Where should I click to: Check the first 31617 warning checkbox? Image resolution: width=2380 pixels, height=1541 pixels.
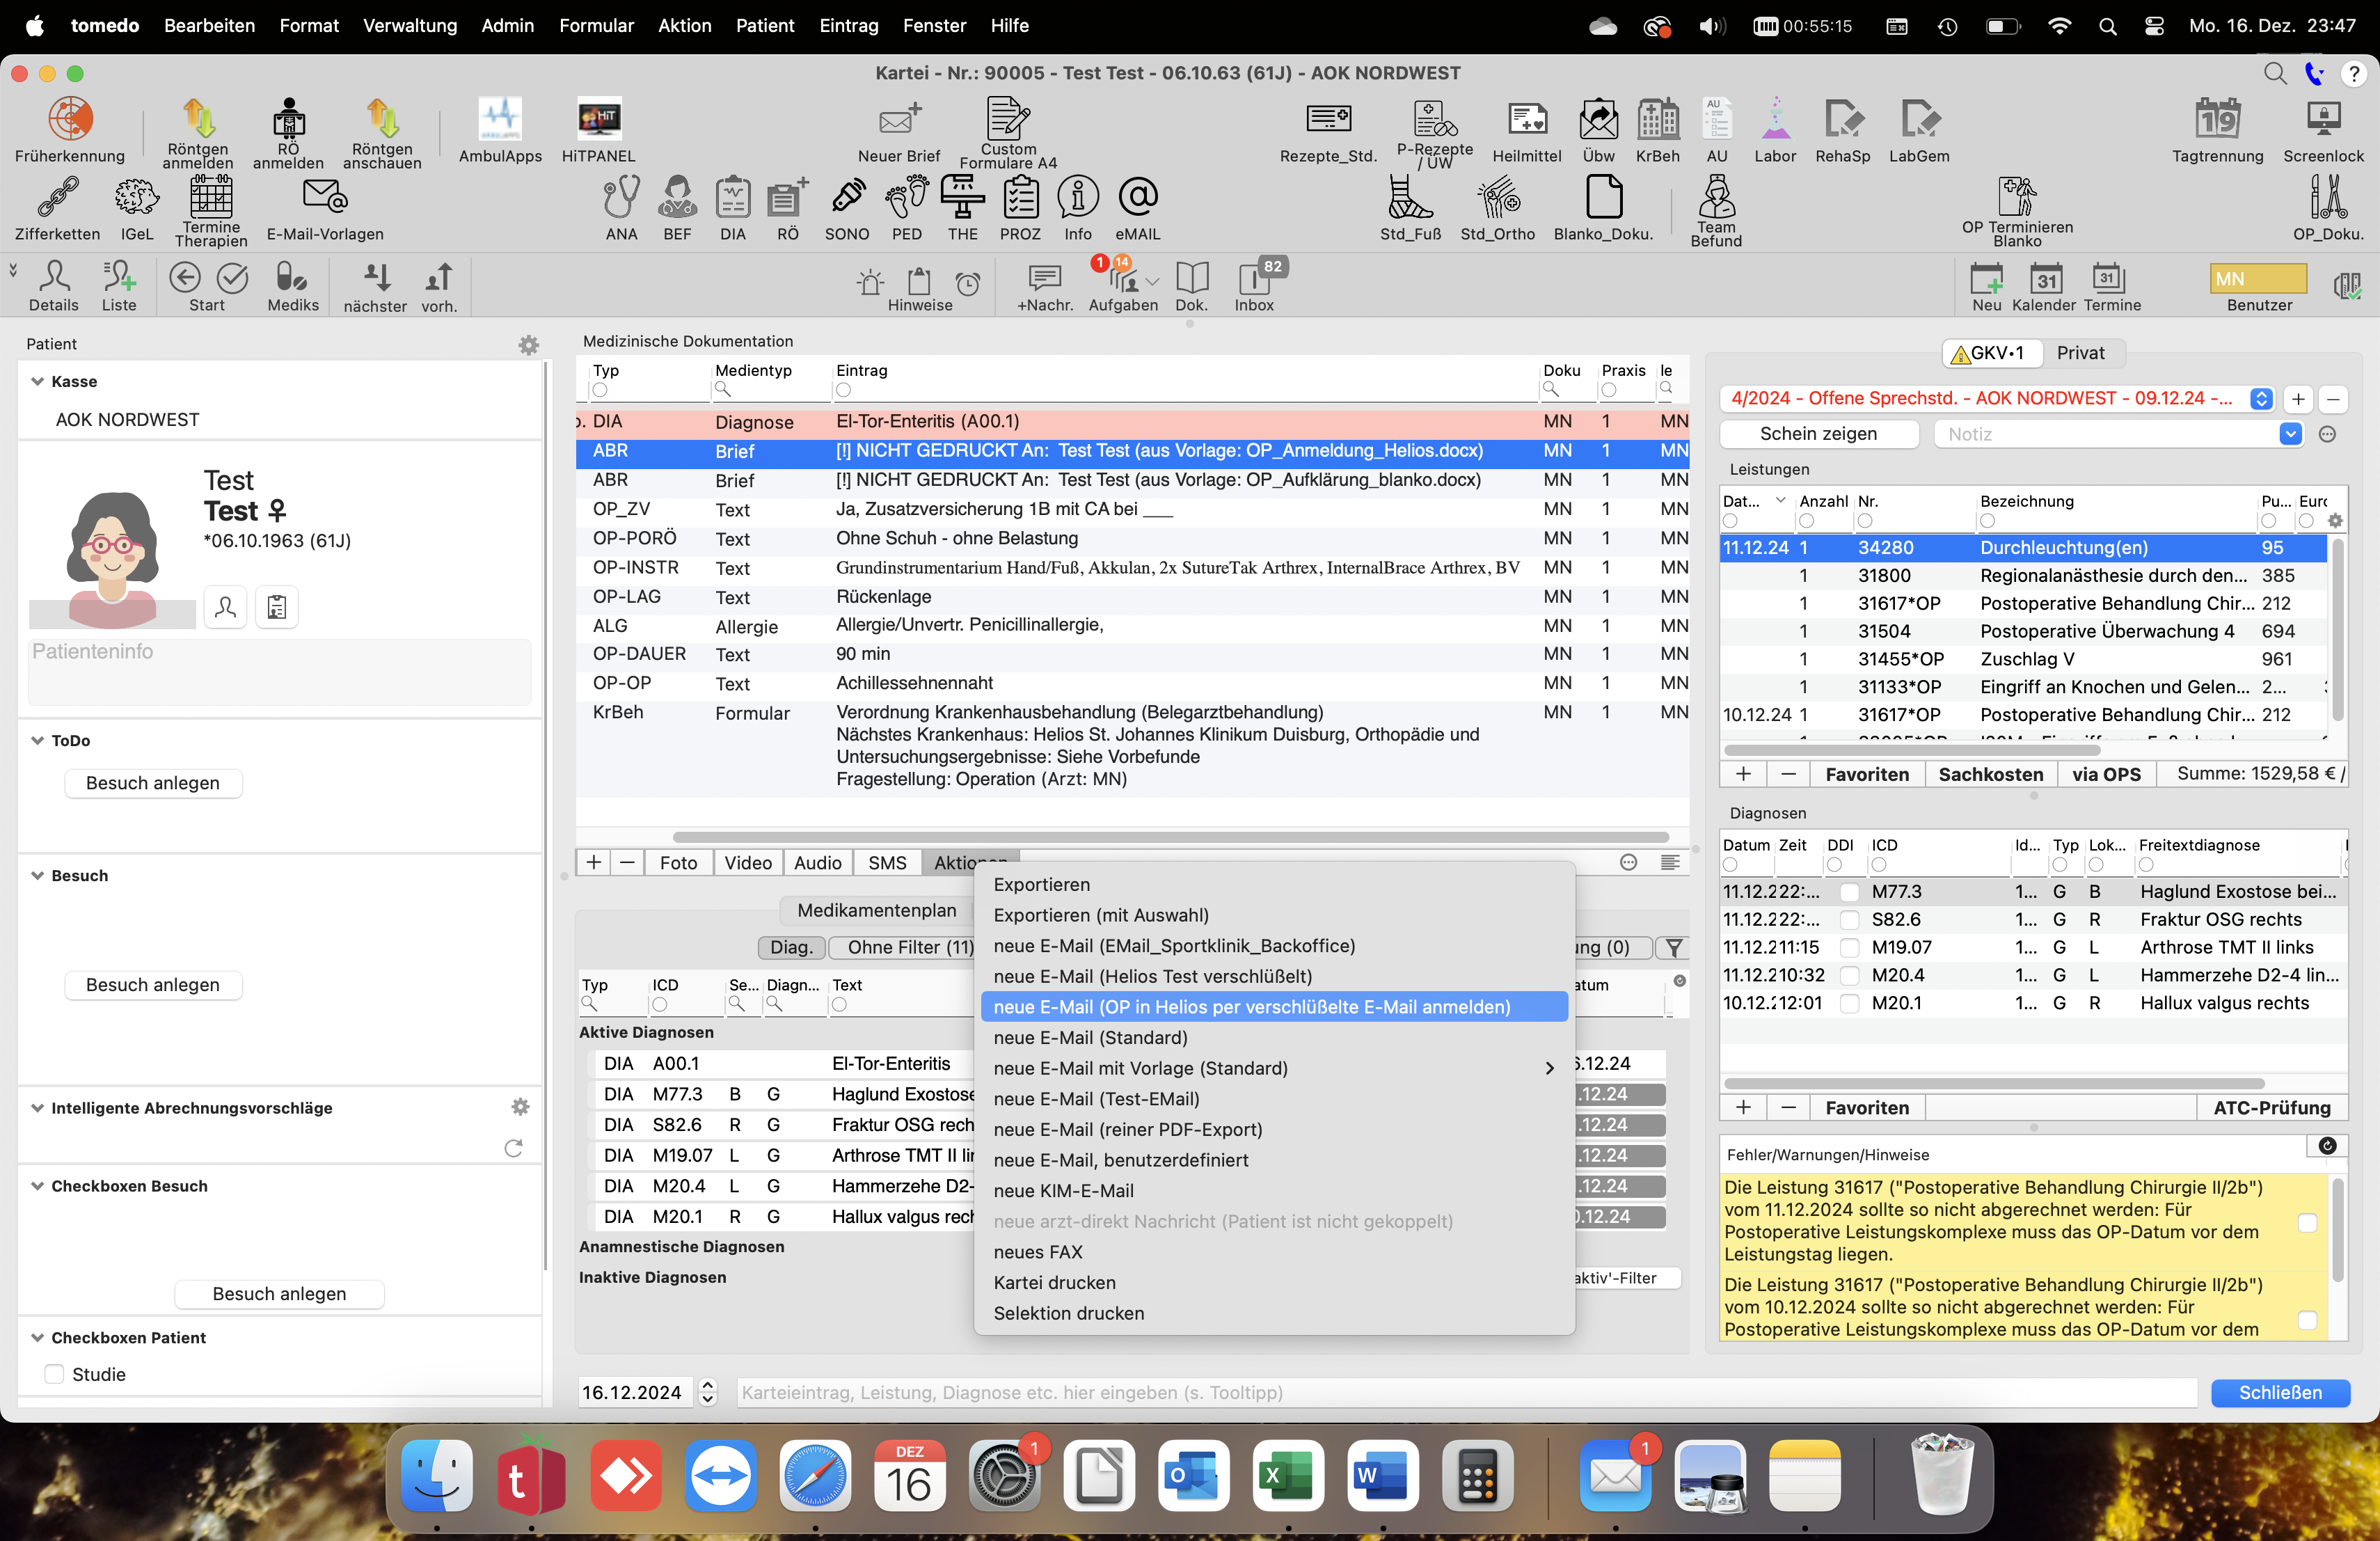[2307, 1222]
